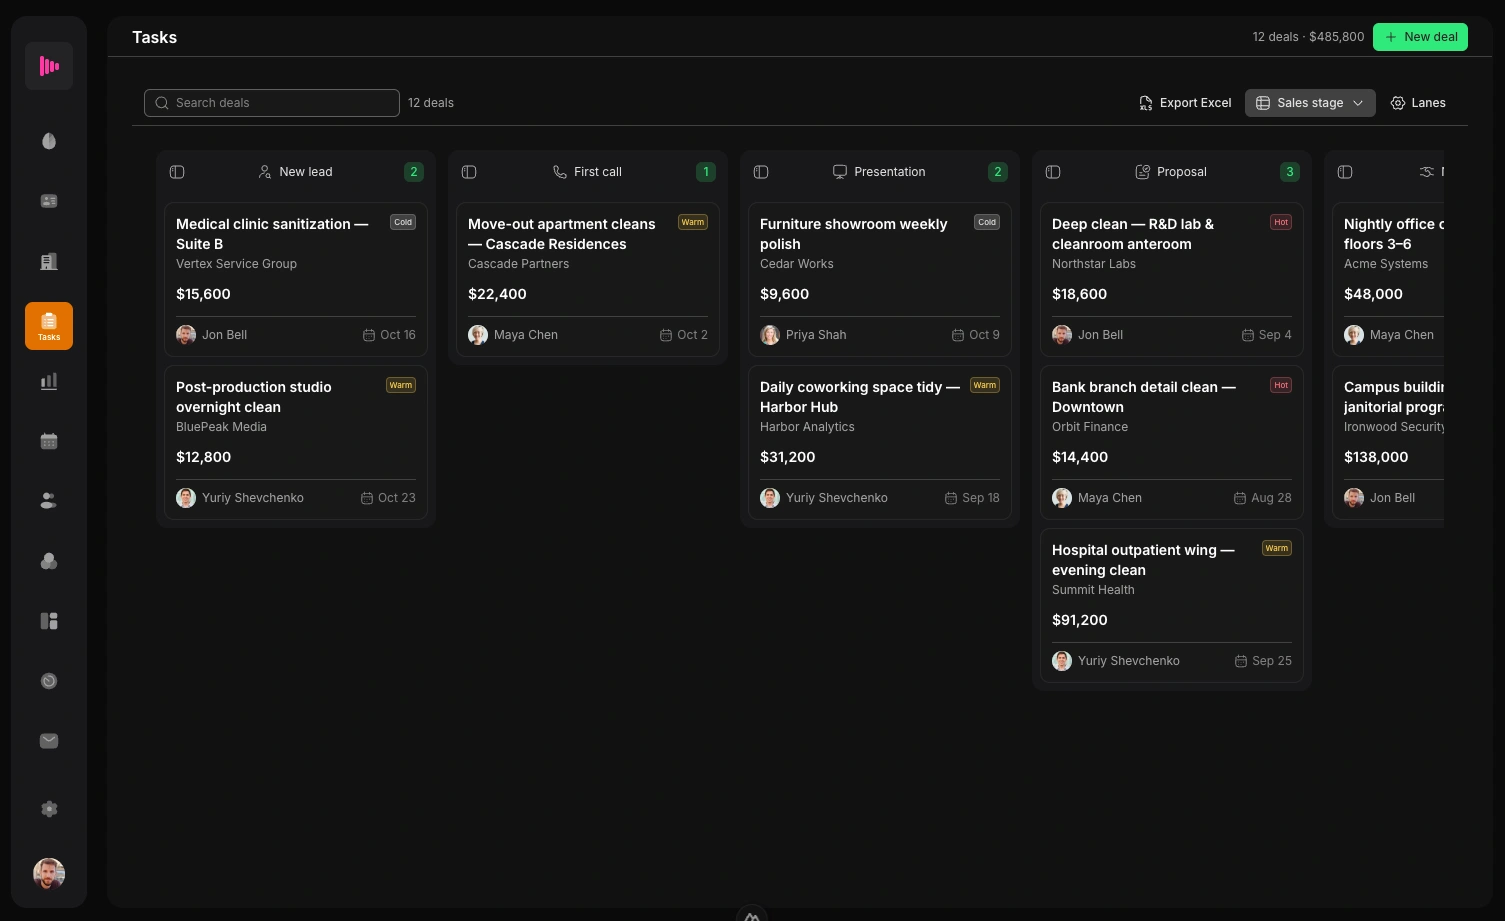Collapse the New lead lane with its panel icon
The height and width of the screenshot is (921, 1505).
[177, 172]
